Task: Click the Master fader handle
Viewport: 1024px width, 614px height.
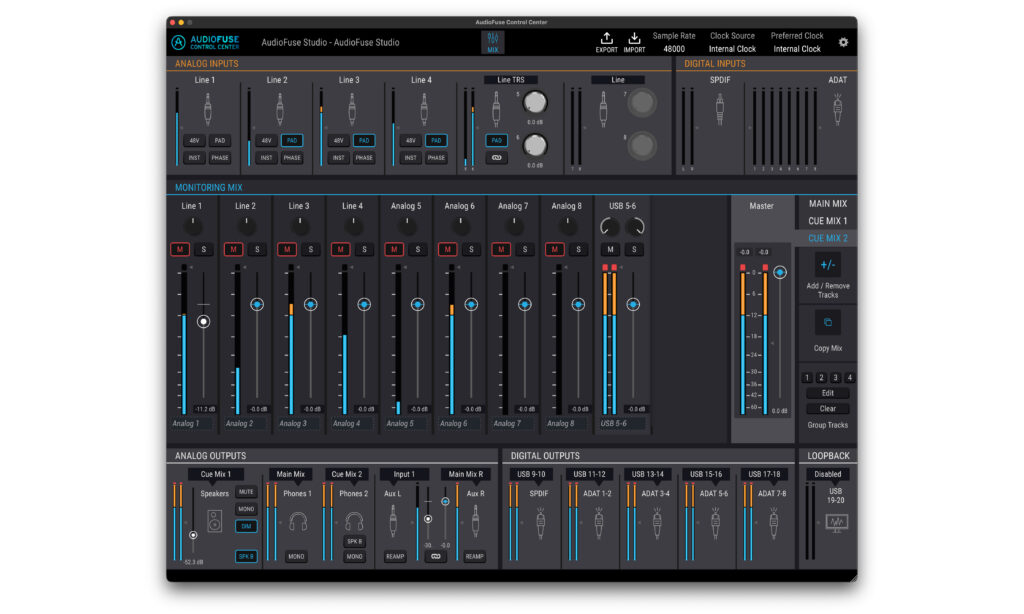Action: (780, 272)
